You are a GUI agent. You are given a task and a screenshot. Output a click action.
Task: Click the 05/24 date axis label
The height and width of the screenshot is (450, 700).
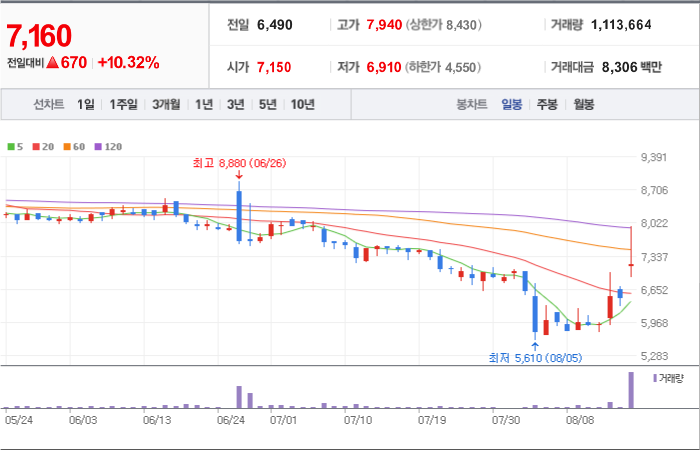pos(18,421)
